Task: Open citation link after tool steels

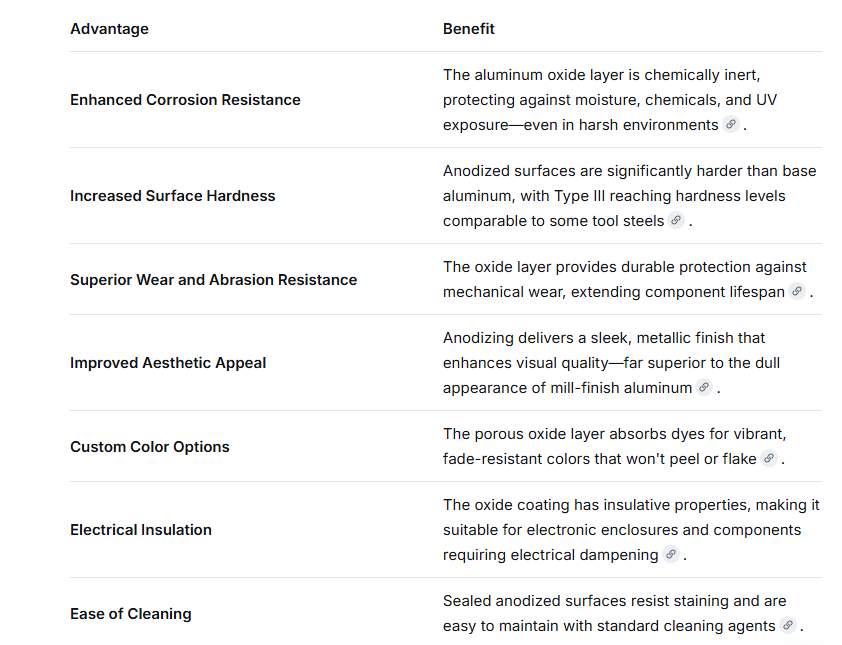Action: click(x=676, y=220)
